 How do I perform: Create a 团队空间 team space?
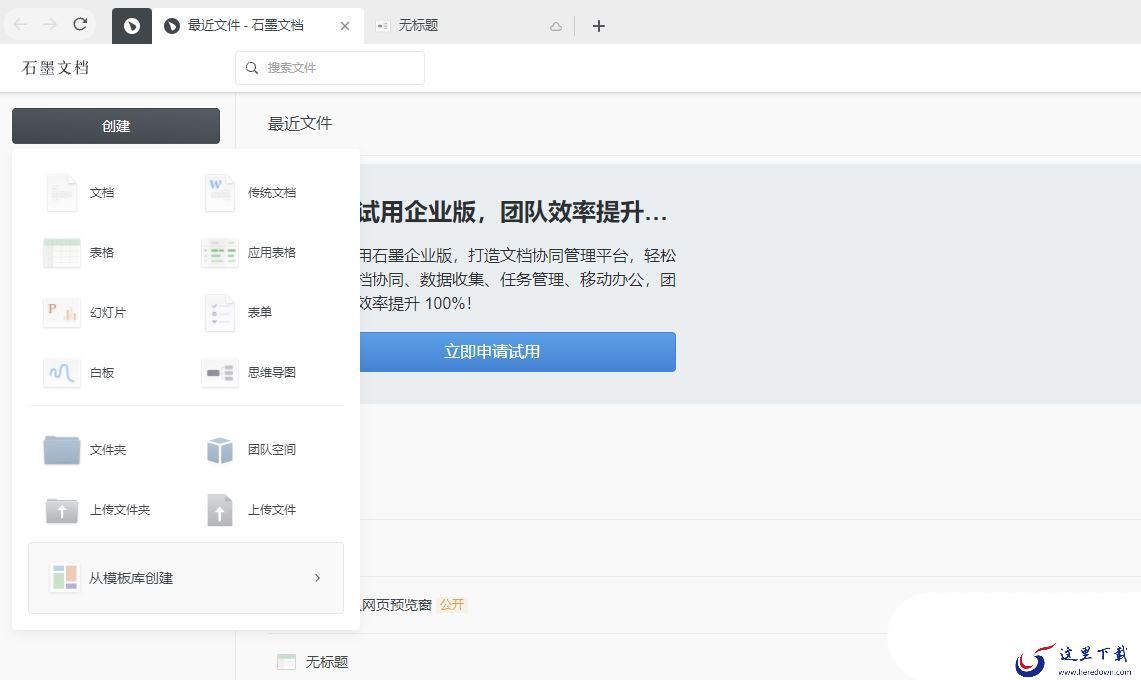(x=250, y=450)
